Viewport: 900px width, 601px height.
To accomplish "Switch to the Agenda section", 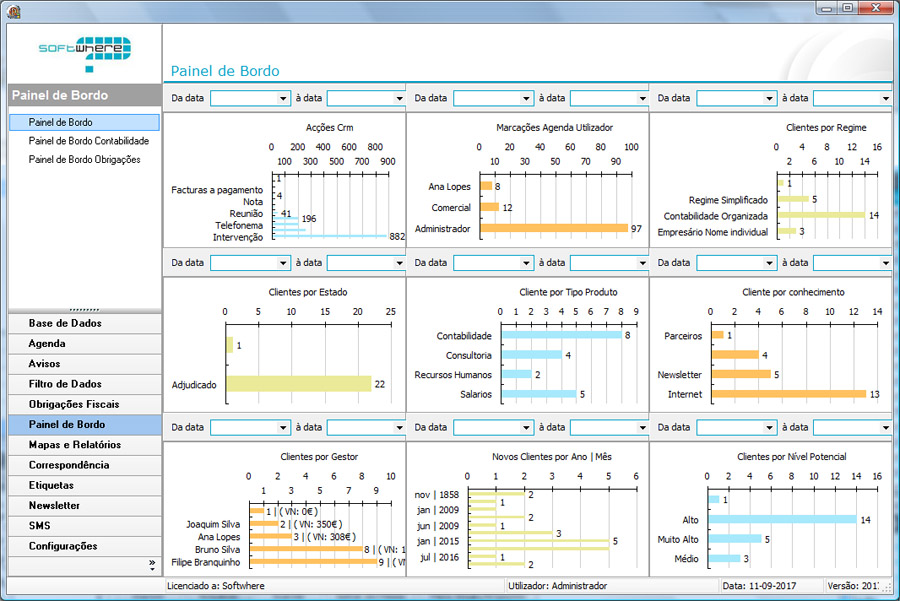I will tap(47, 344).
